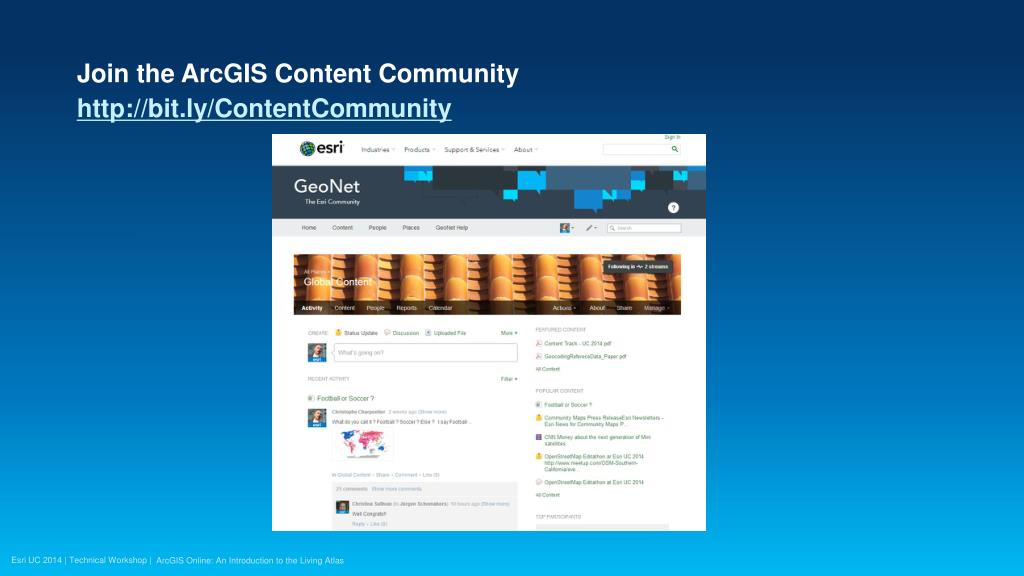Viewport: 1024px width, 576px height.
Task: Open GeocodingReferenceData_Paper pdf
Action: click(585, 357)
